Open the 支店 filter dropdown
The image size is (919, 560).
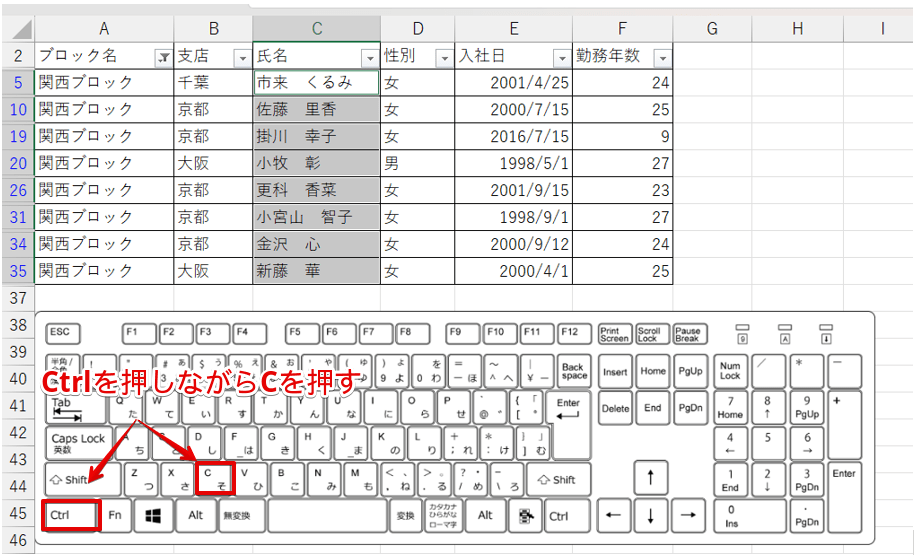pos(241,58)
